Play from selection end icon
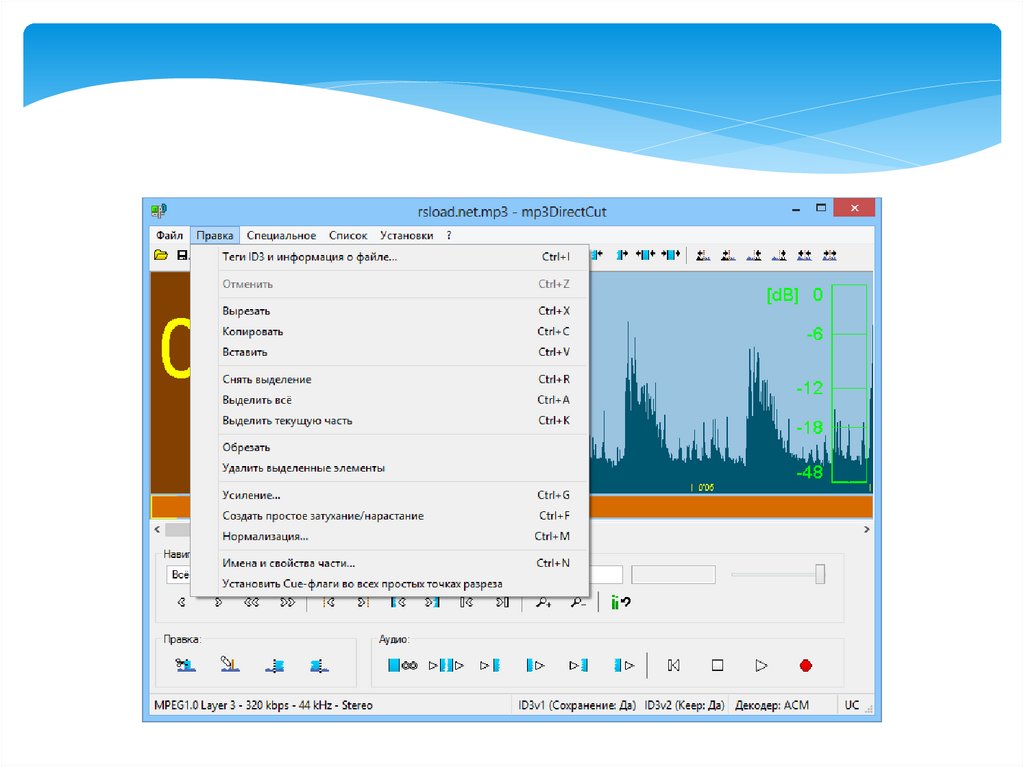 (624, 665)
